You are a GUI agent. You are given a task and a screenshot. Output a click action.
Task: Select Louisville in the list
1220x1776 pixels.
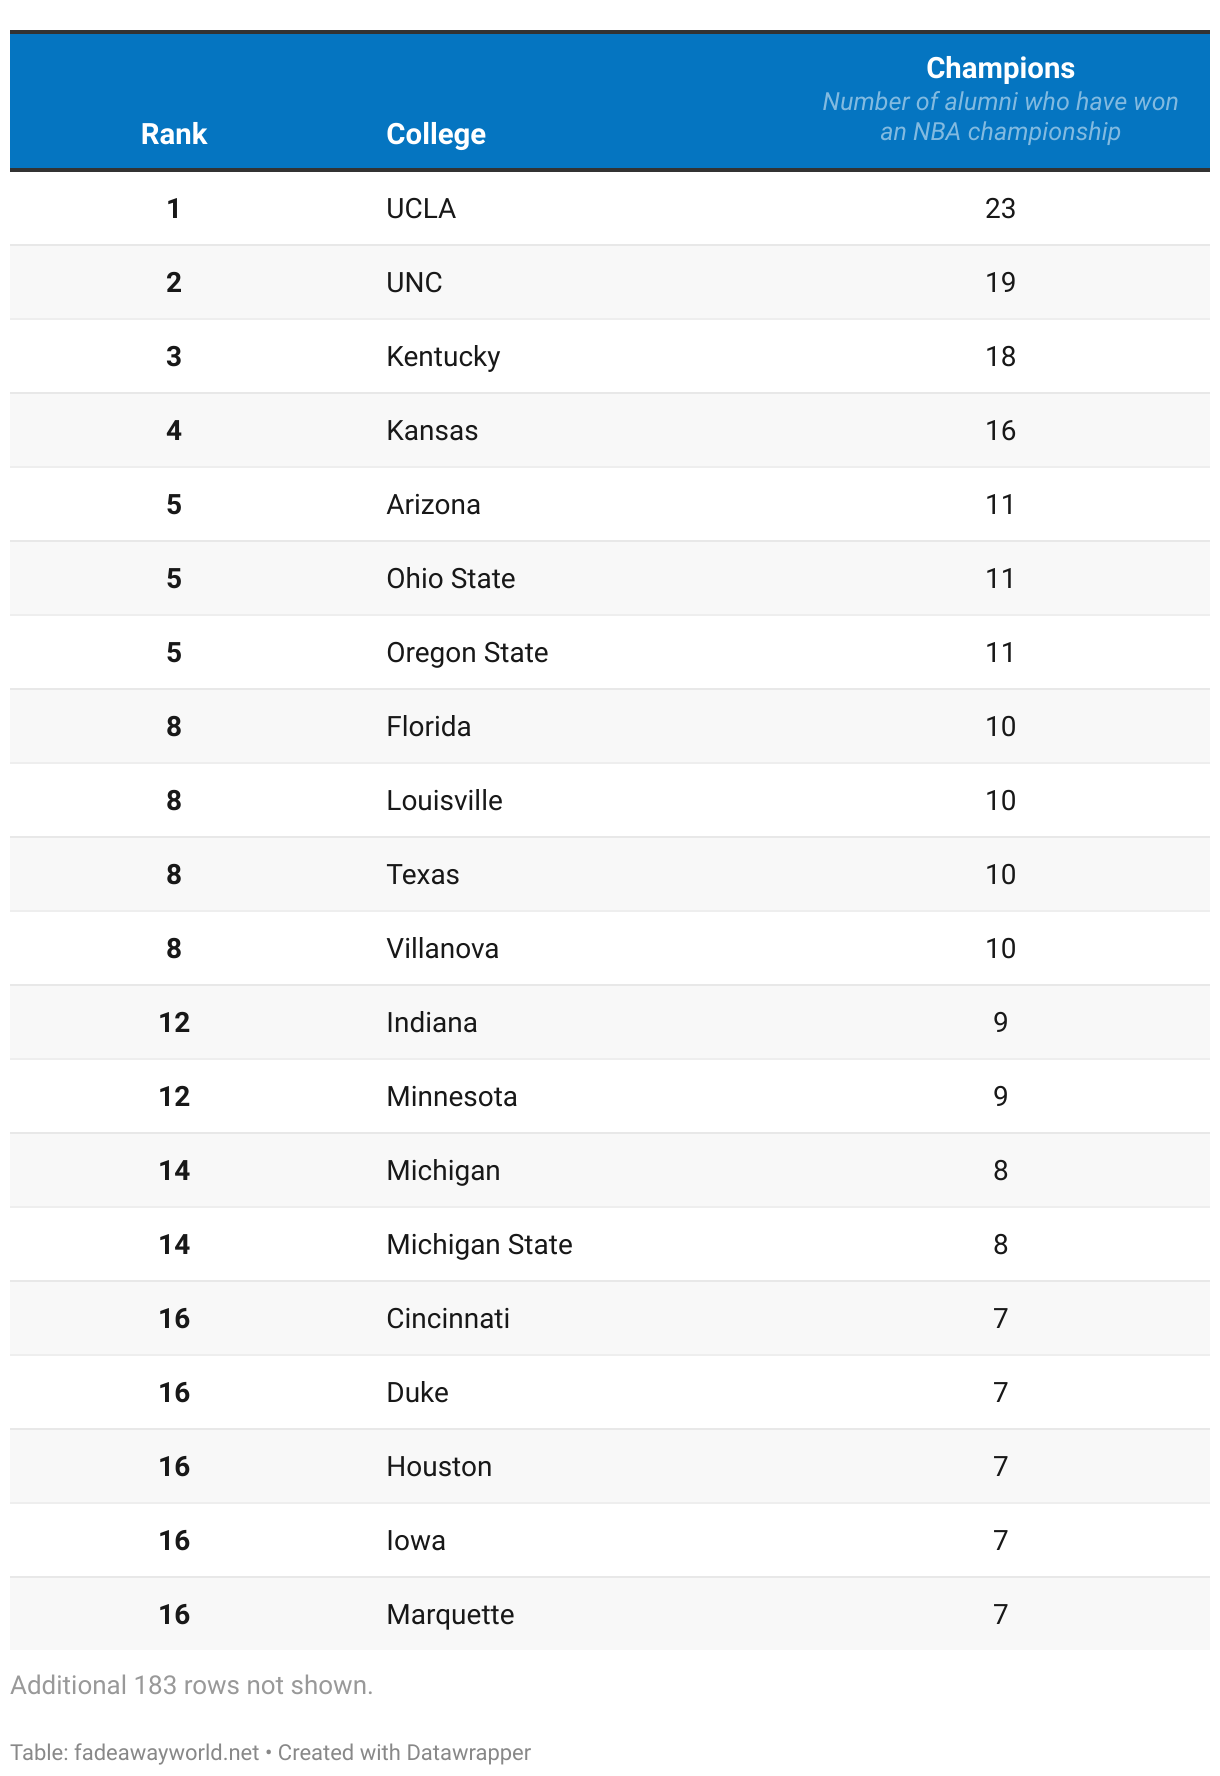pos(444,800)
